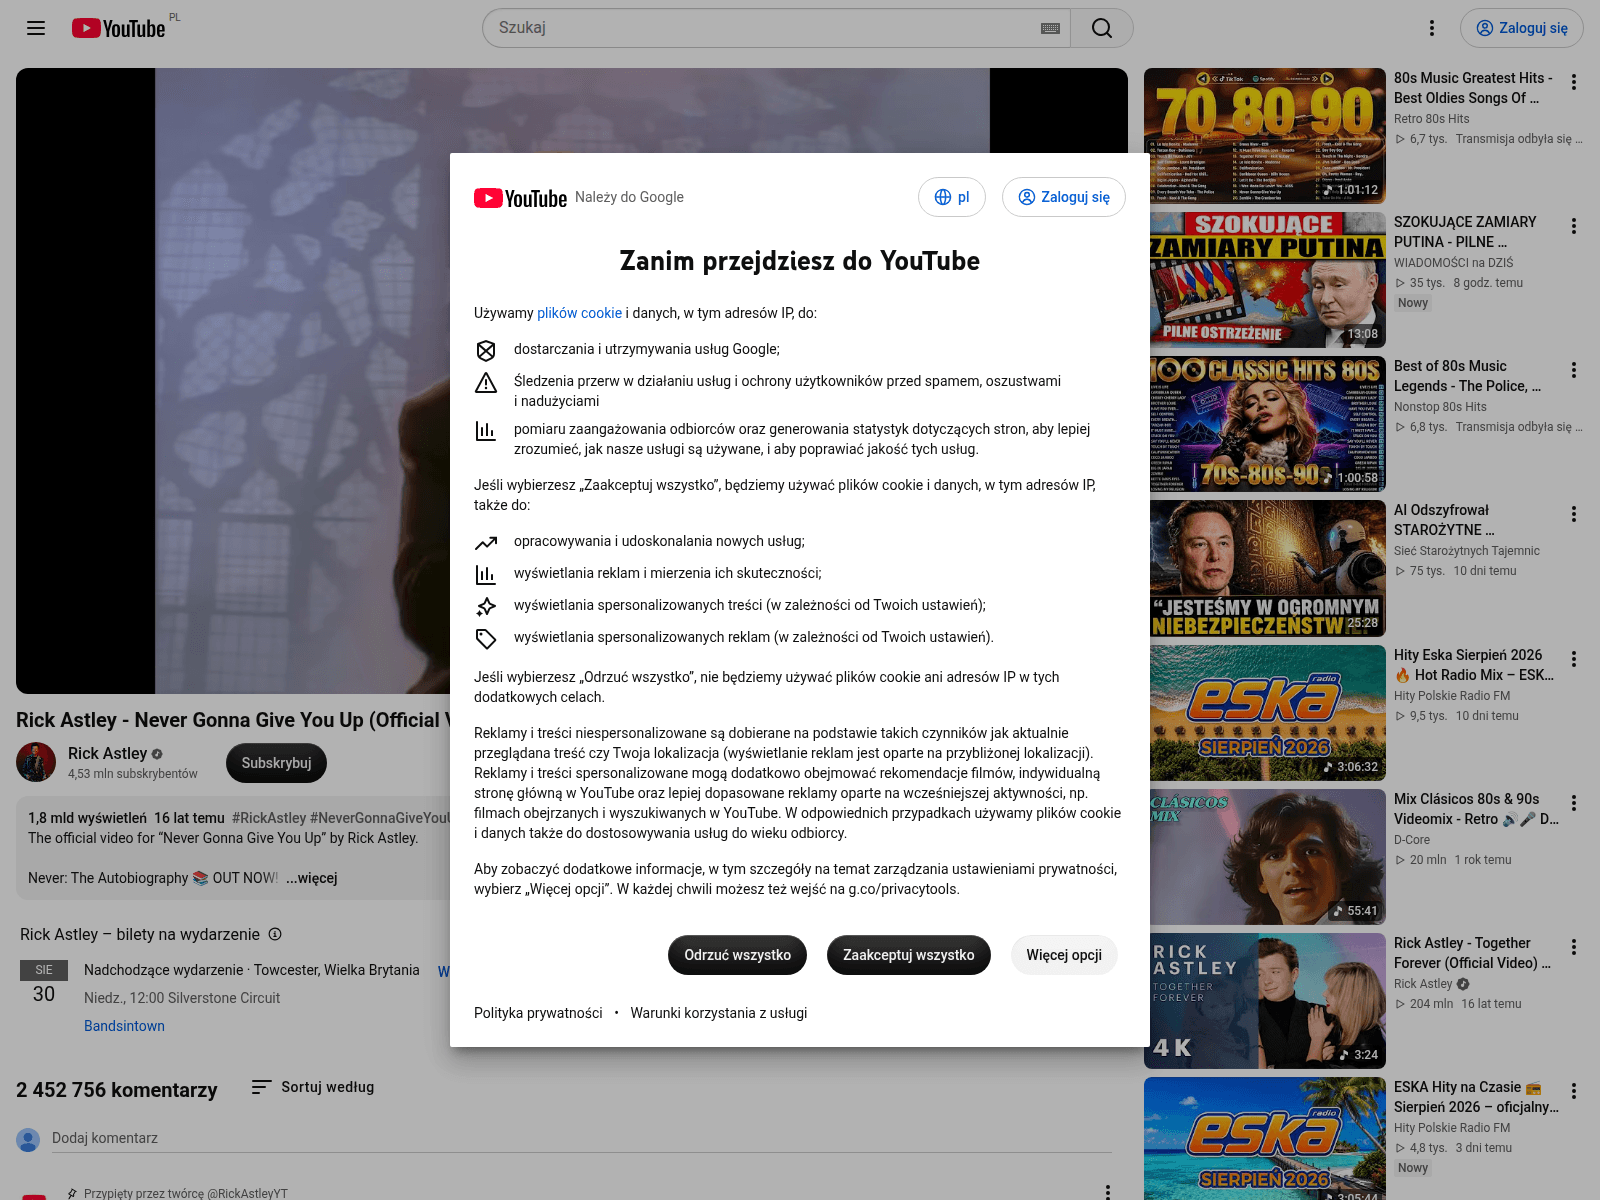Expand description with ...więcej
The width and height of the screenshot is (1600, 1200).
[x=312, y=878]
